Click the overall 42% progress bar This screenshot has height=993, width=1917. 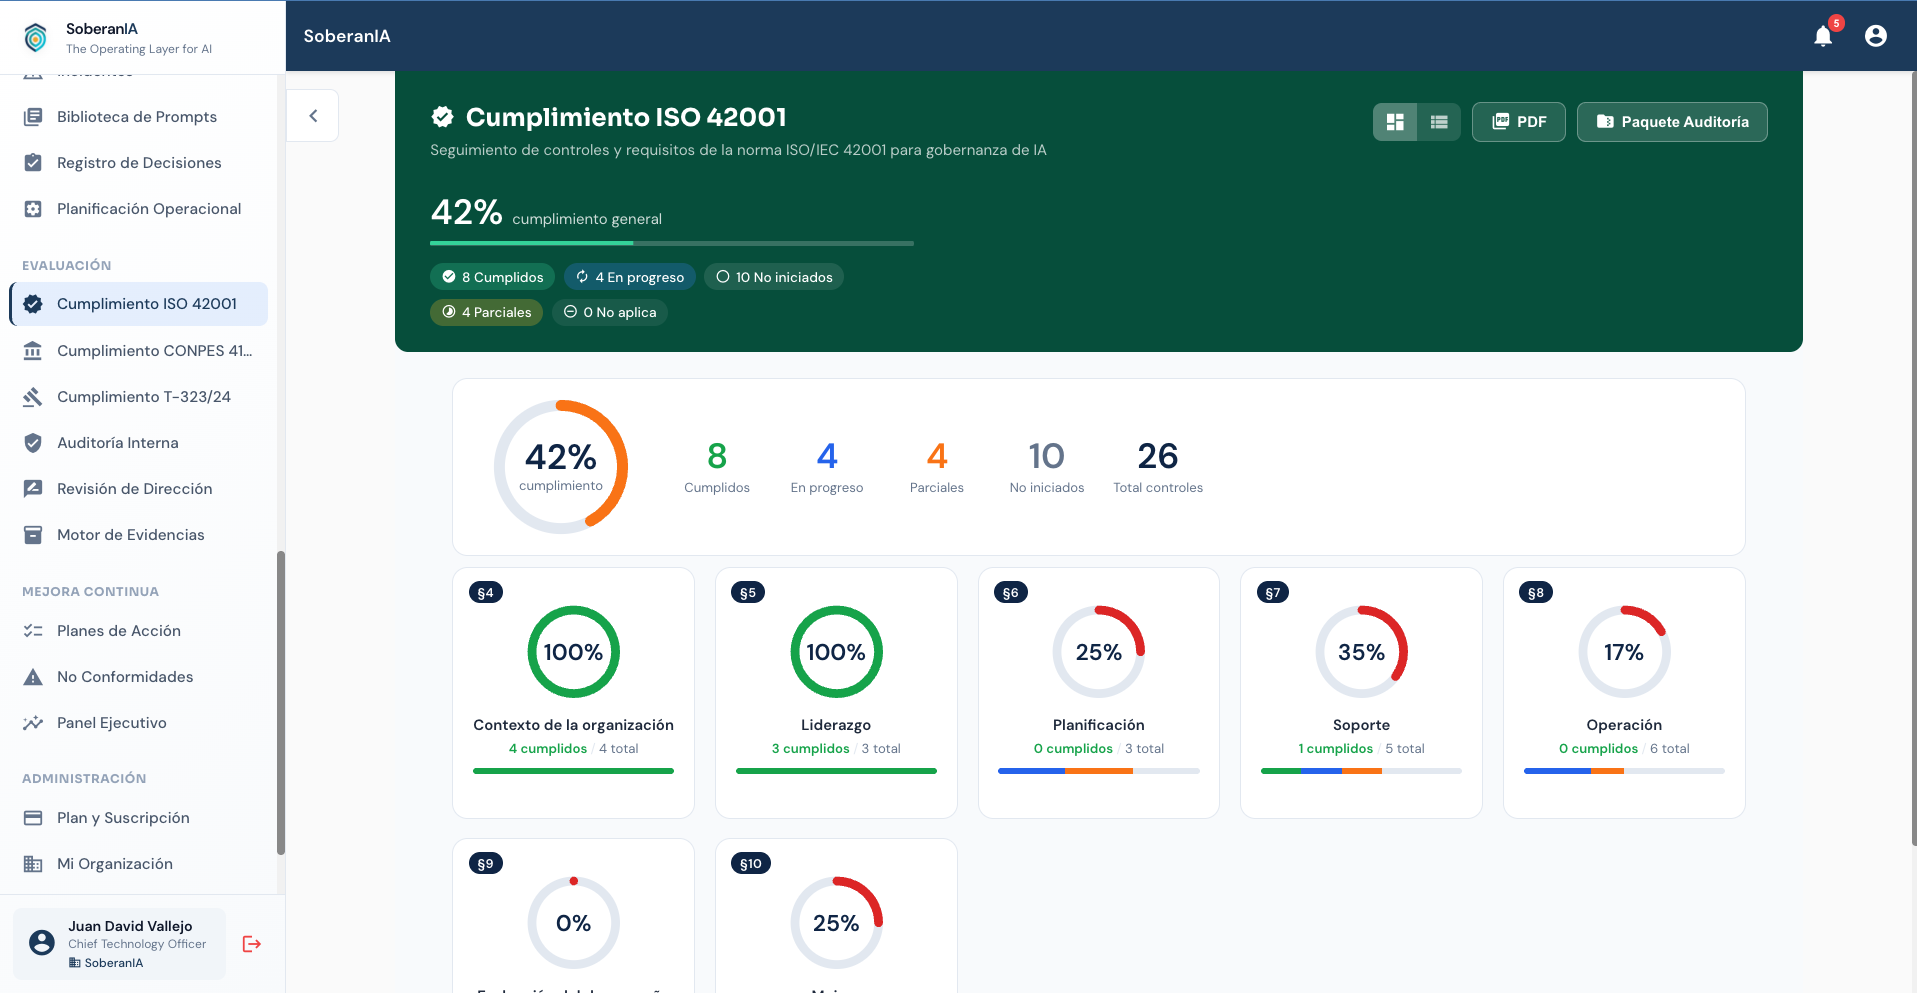672,243
